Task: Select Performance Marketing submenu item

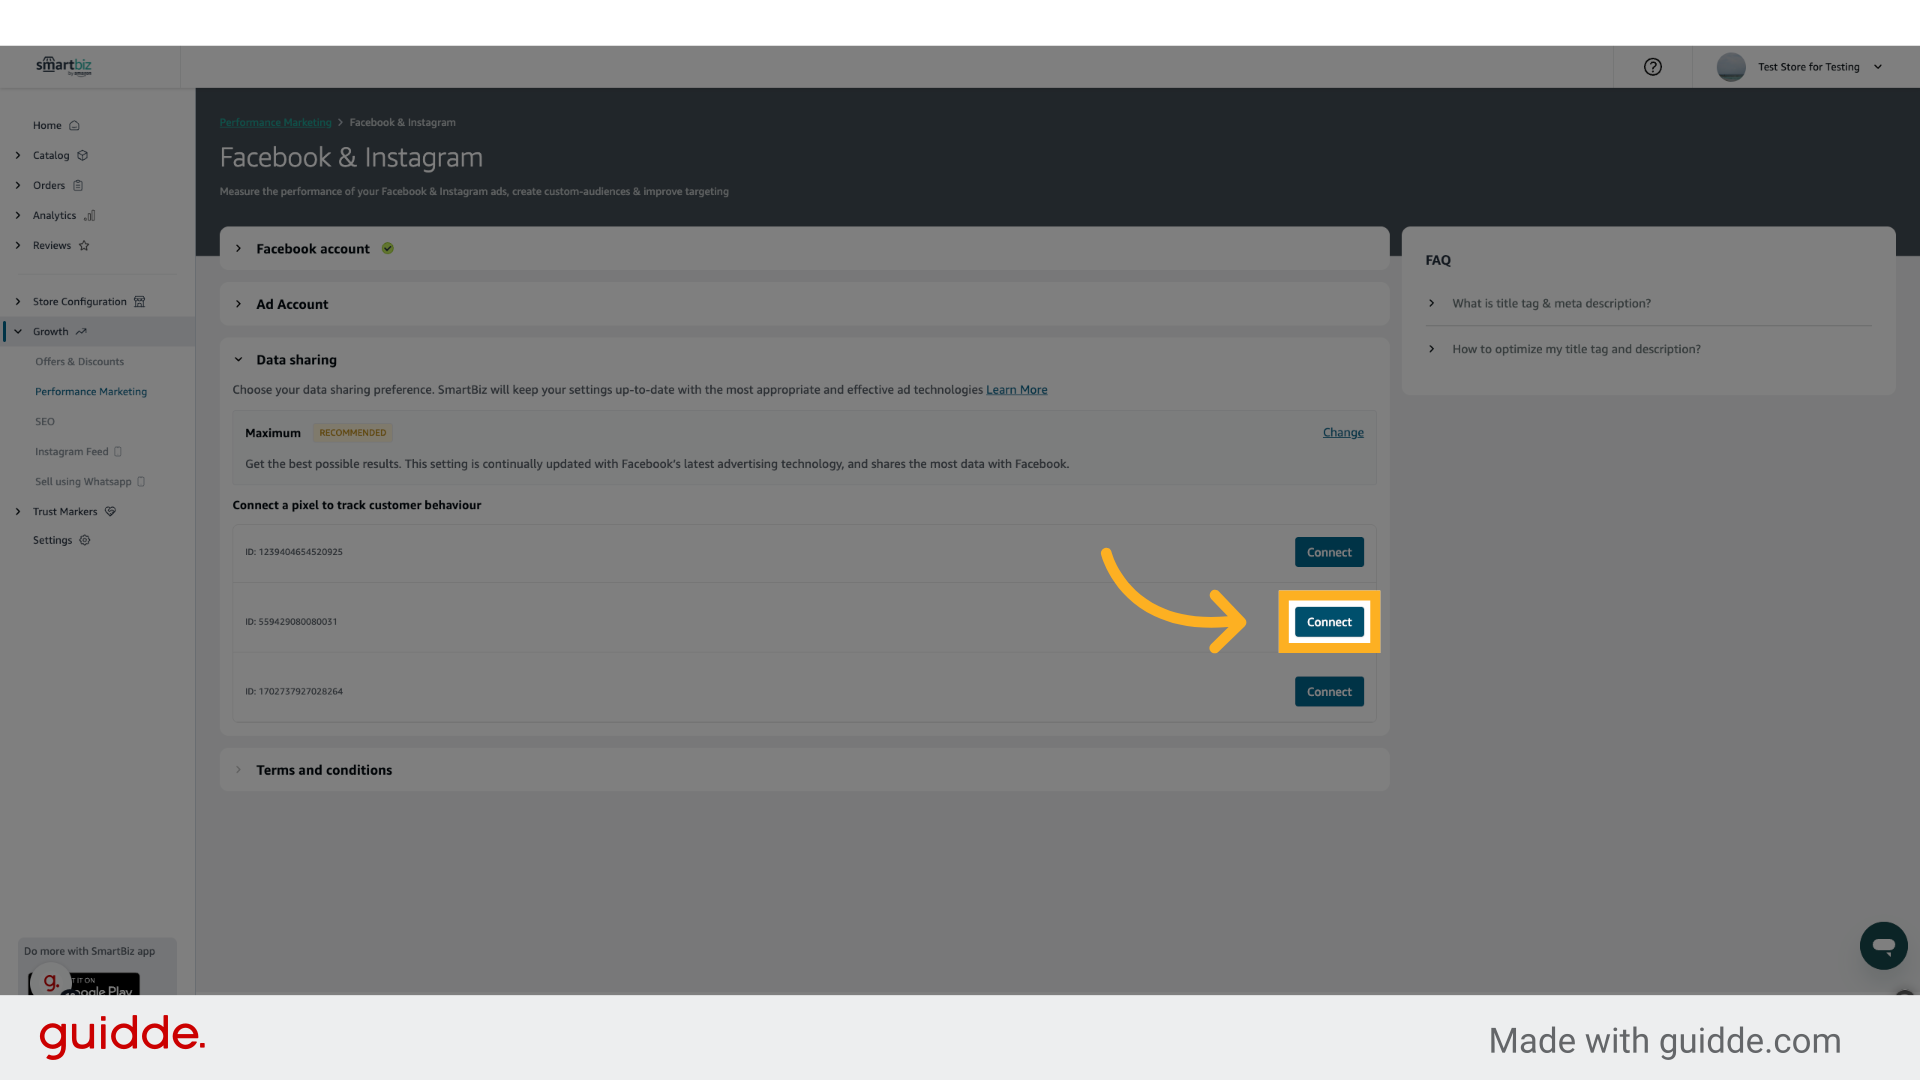Action: pyautogui.click(x=91, y=391)
